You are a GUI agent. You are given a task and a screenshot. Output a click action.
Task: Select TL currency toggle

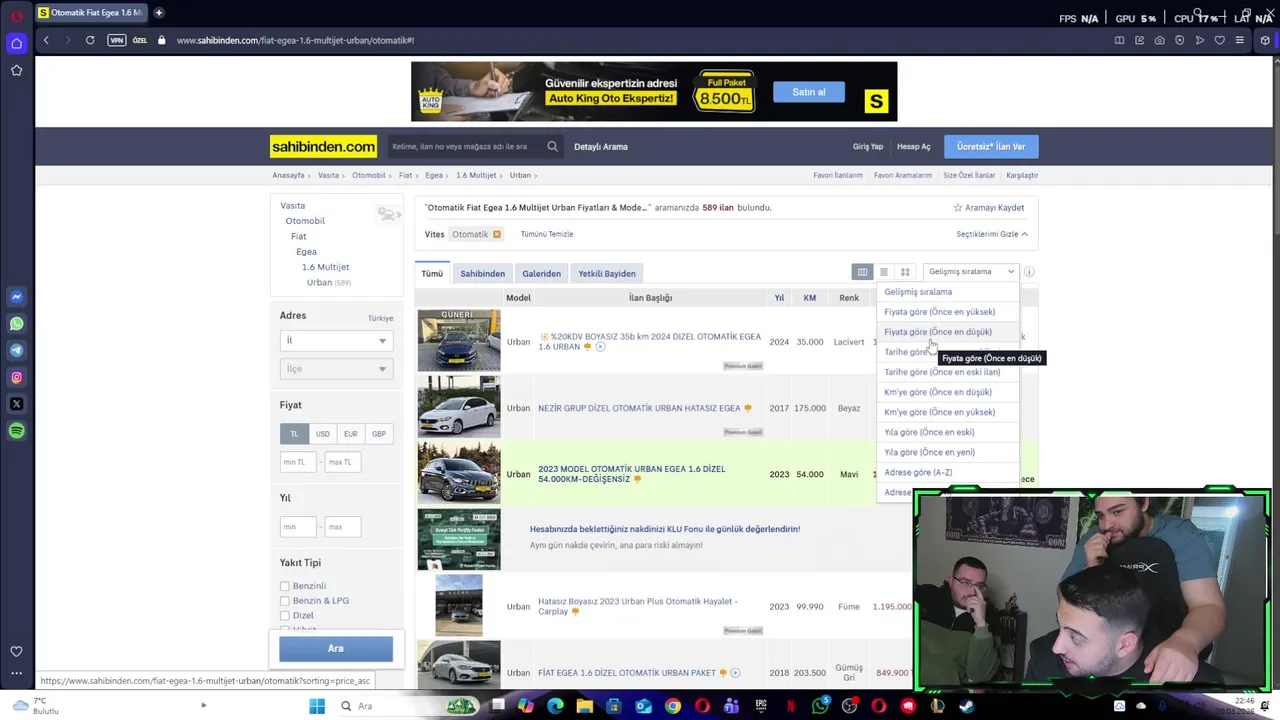pyautogui.click(x=294, y=434)
